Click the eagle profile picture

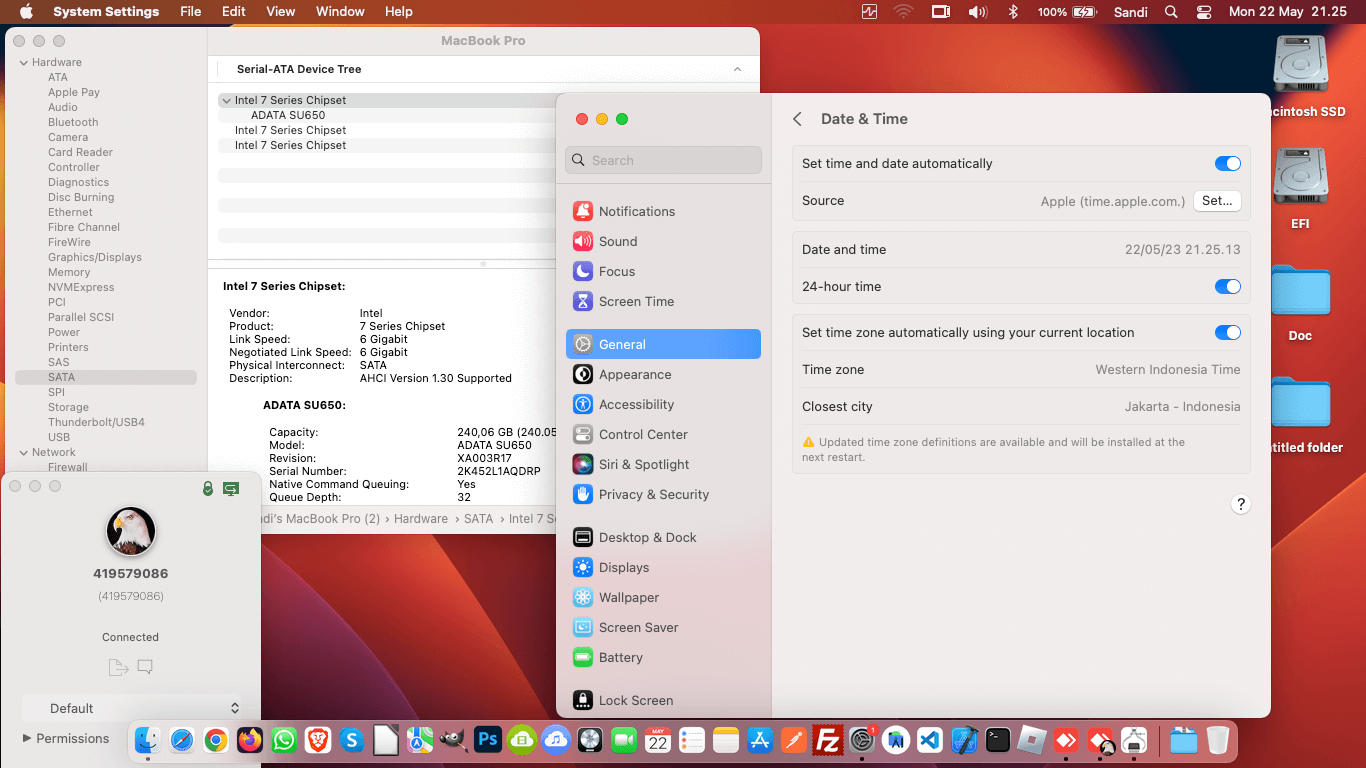131,531
